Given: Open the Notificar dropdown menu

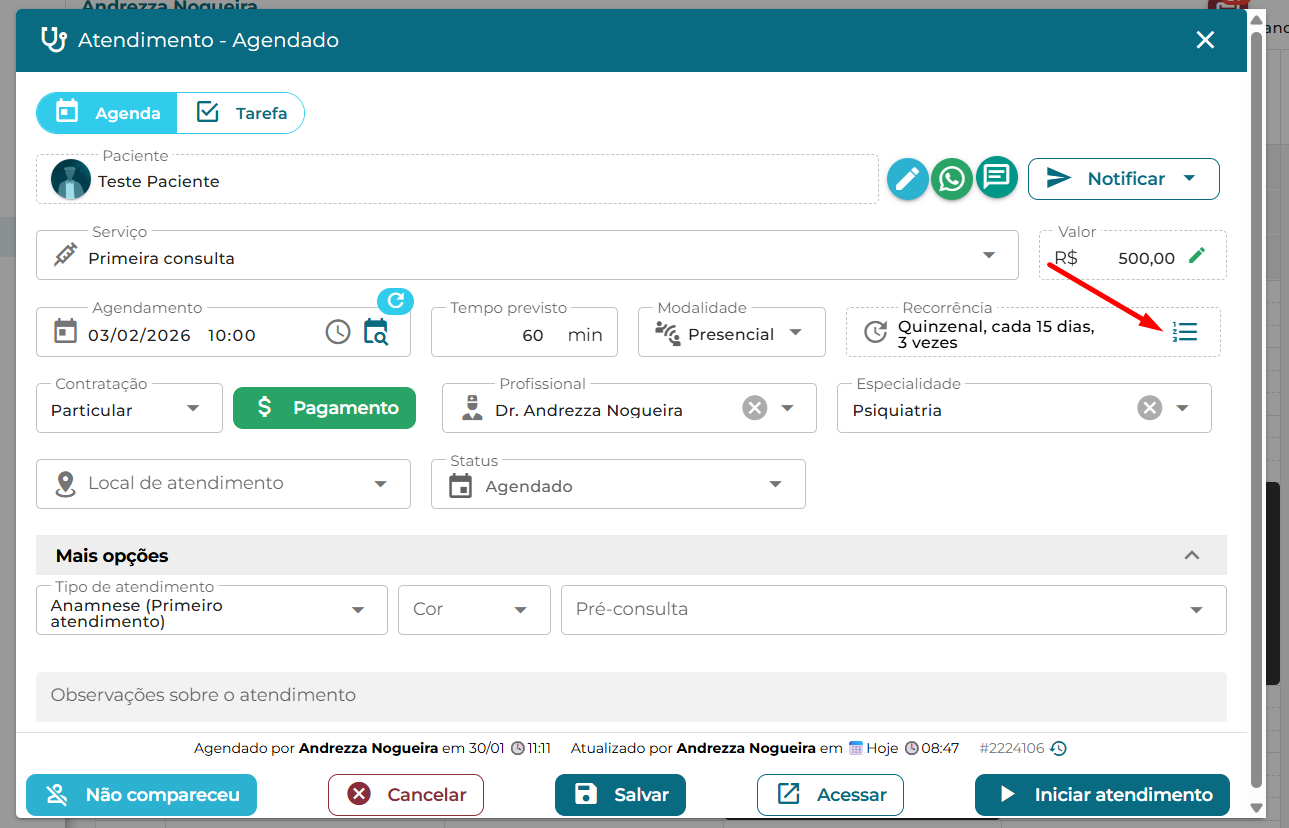Looking at the screenshot, I should click(1124, 179).
